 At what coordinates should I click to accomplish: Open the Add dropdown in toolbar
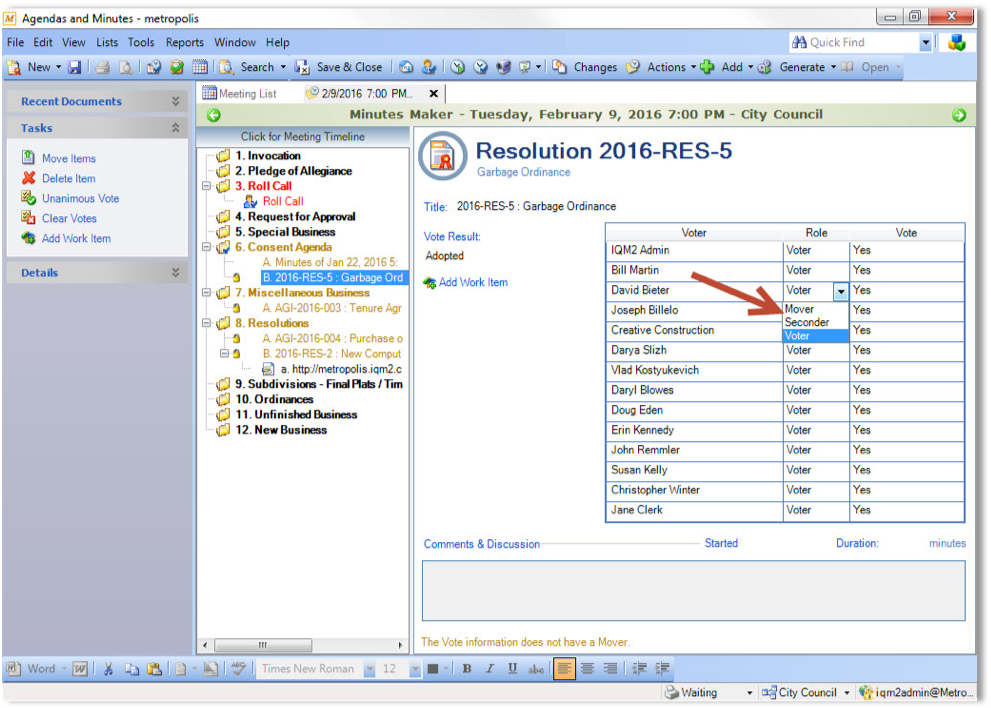tap(750, 67)
